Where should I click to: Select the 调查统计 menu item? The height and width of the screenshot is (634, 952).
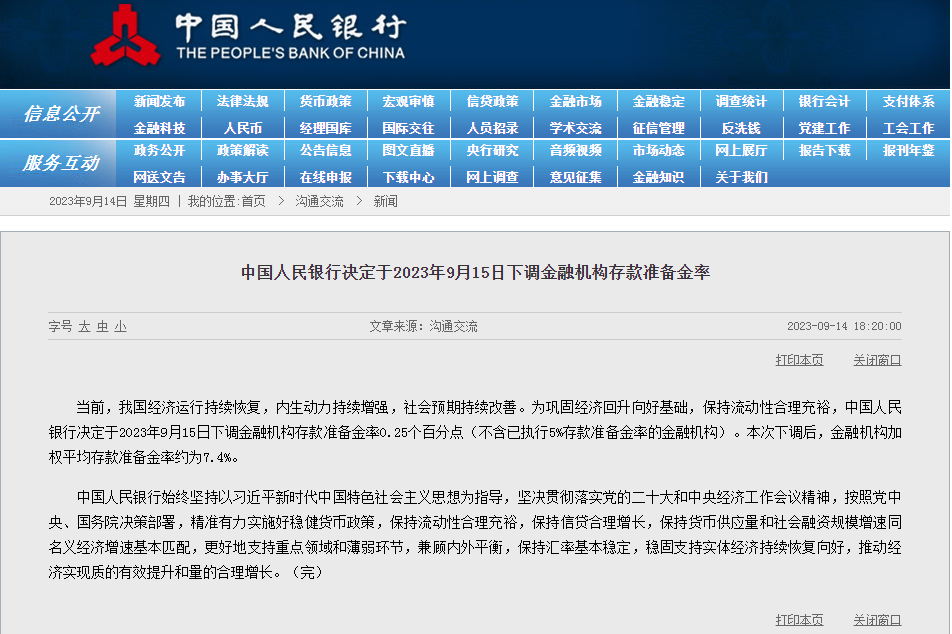(741, 101)
